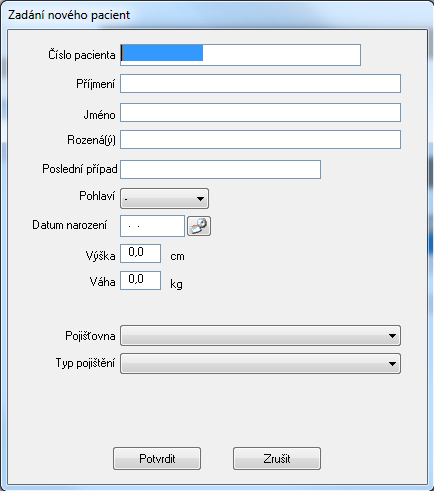The height and width of the screenshot is (491, 434).
Task: Click the Pojišťovna label text
Action: click(90, 335)
